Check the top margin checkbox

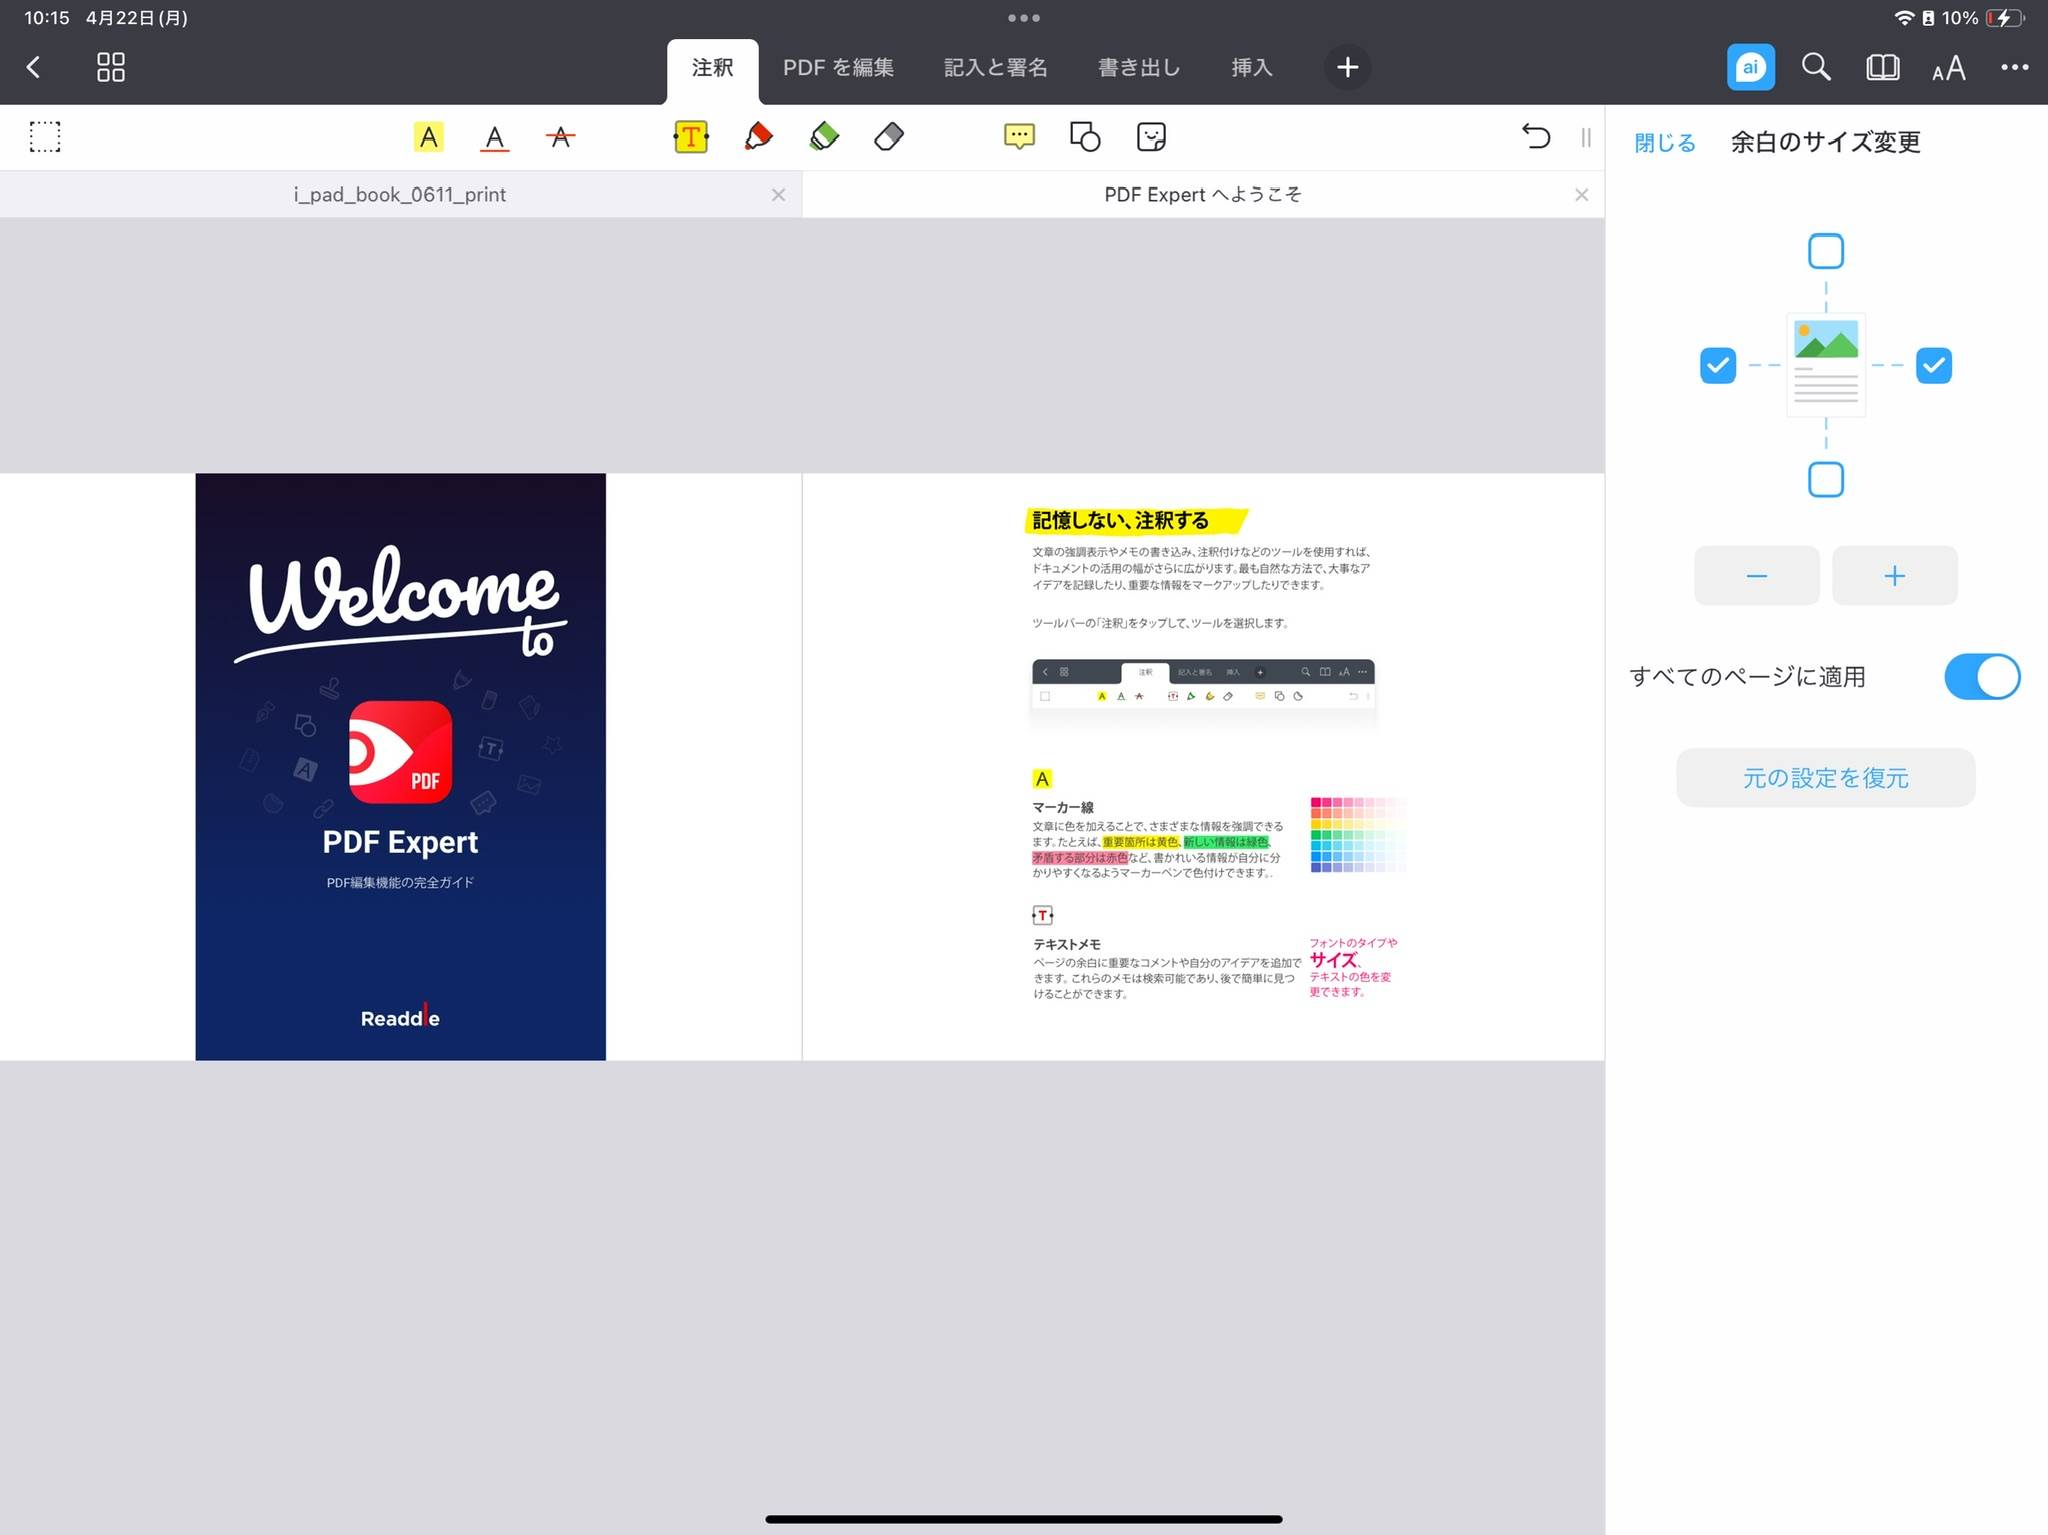click(x=1826, y=251)
